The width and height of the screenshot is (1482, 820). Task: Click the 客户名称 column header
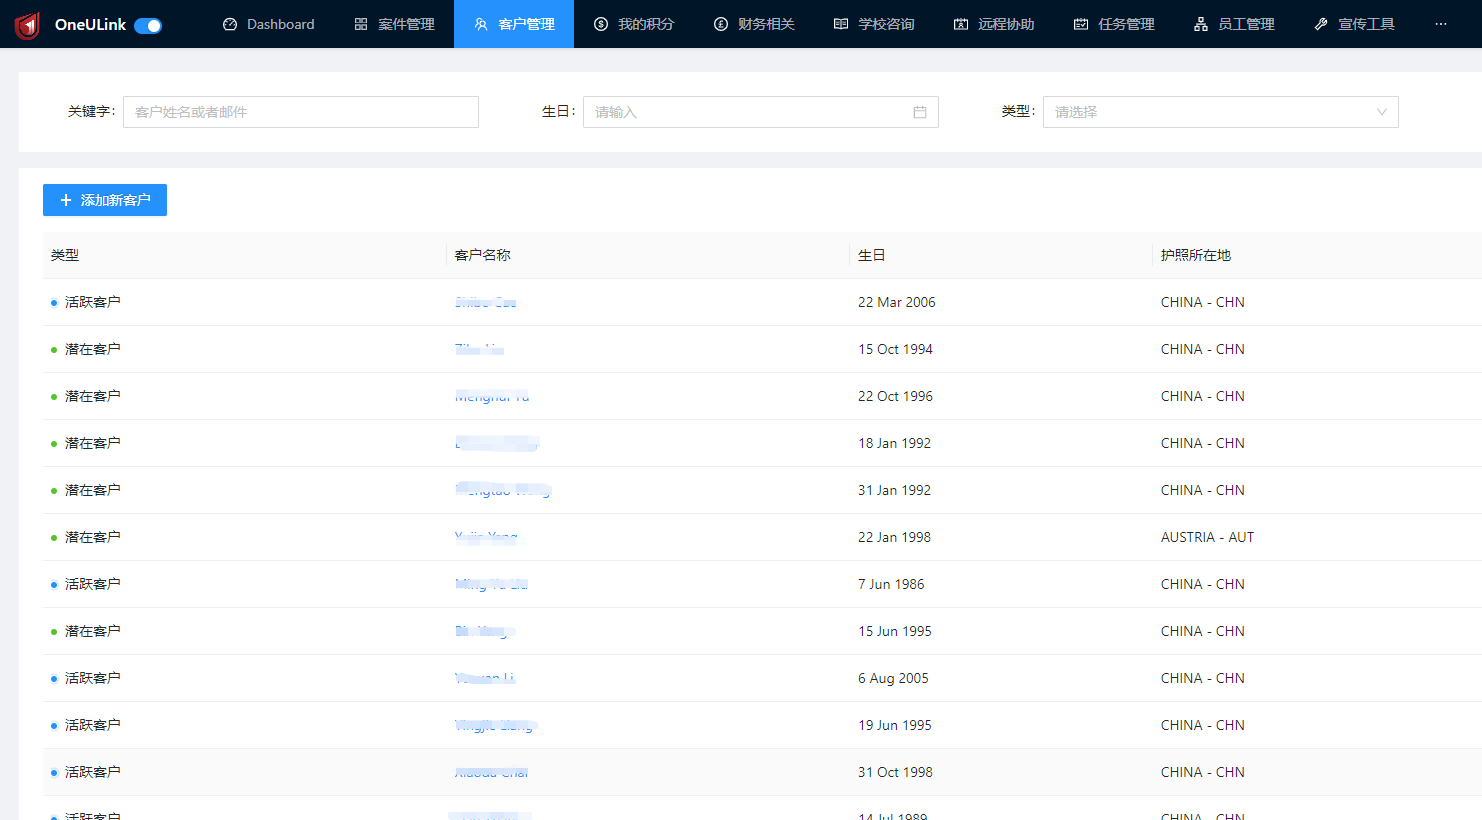click(483, 255)
